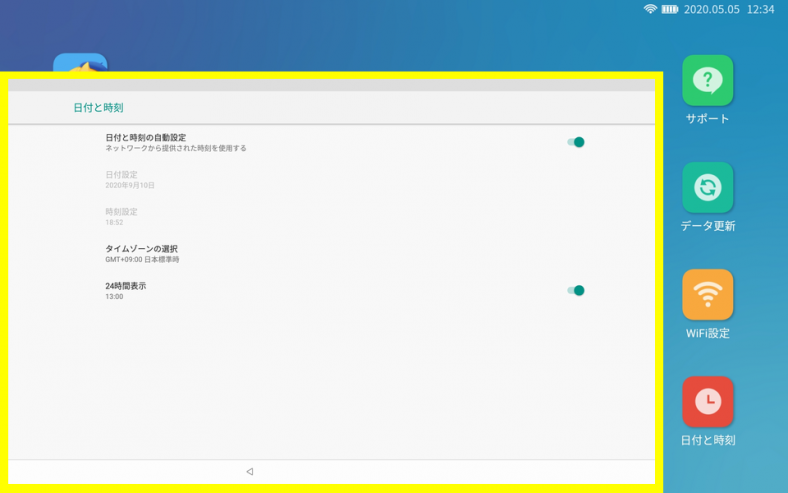Click the 18:52 time value

(114, 222)
